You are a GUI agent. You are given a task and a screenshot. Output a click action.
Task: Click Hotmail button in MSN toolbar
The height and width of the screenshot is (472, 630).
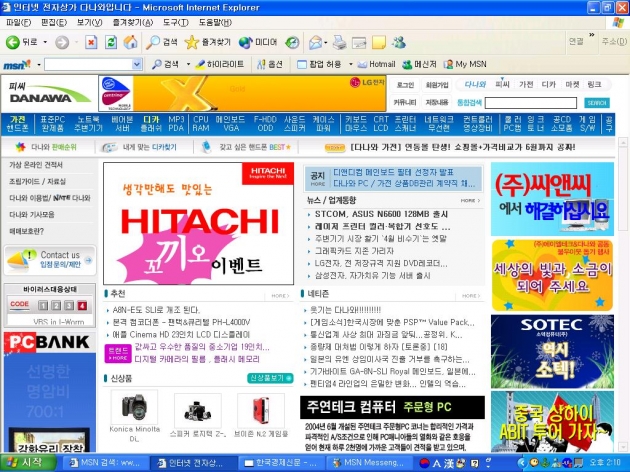pyautogui.click(x=376, y=64)
